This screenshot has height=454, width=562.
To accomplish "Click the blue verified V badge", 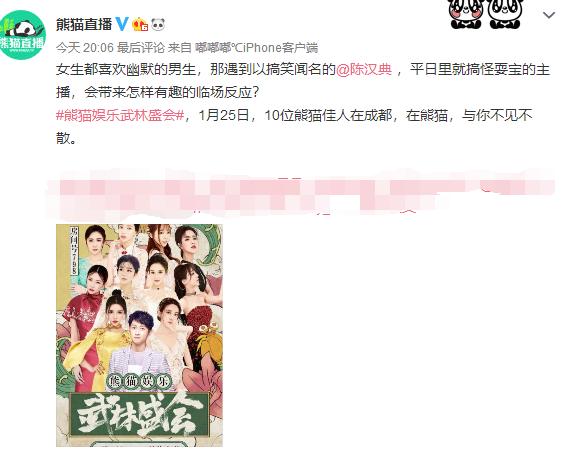I will tap(122, 24).
